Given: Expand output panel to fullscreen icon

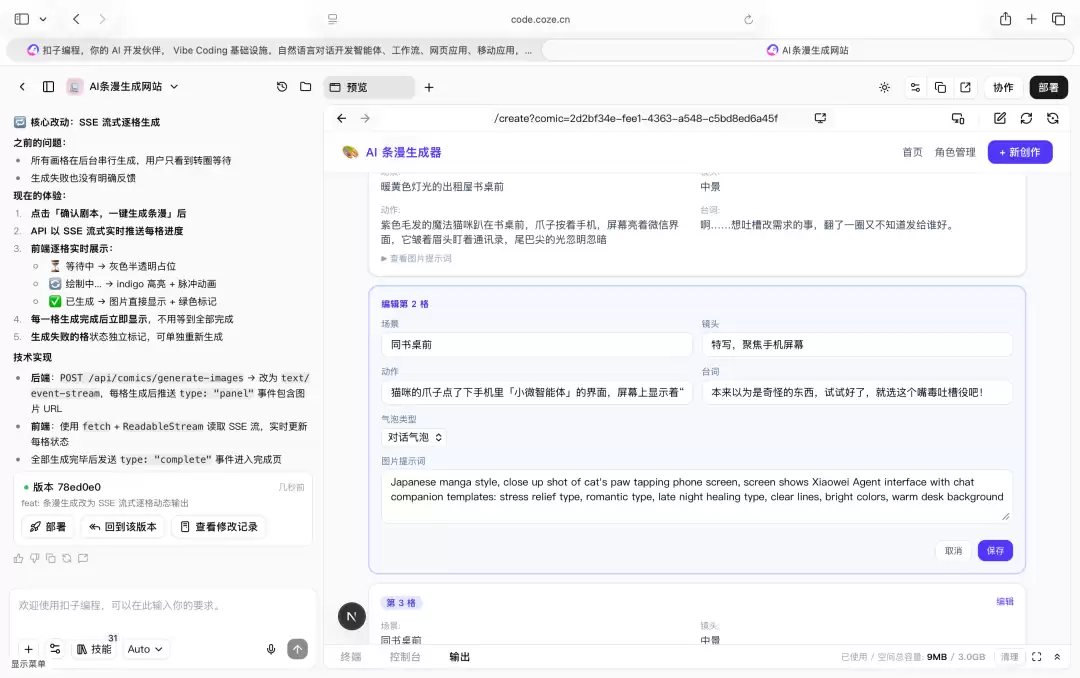Looking at the screenshot, I should coord(1037,657).
